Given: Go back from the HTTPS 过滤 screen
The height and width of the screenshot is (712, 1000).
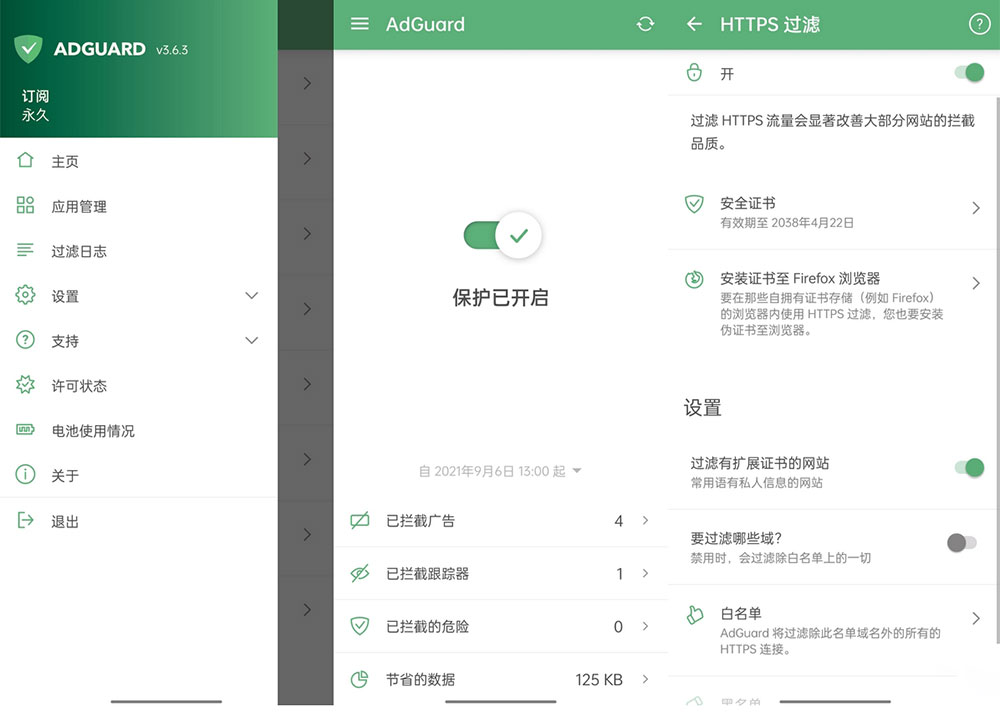Looking at the screenshot, I should coord(694,24).
